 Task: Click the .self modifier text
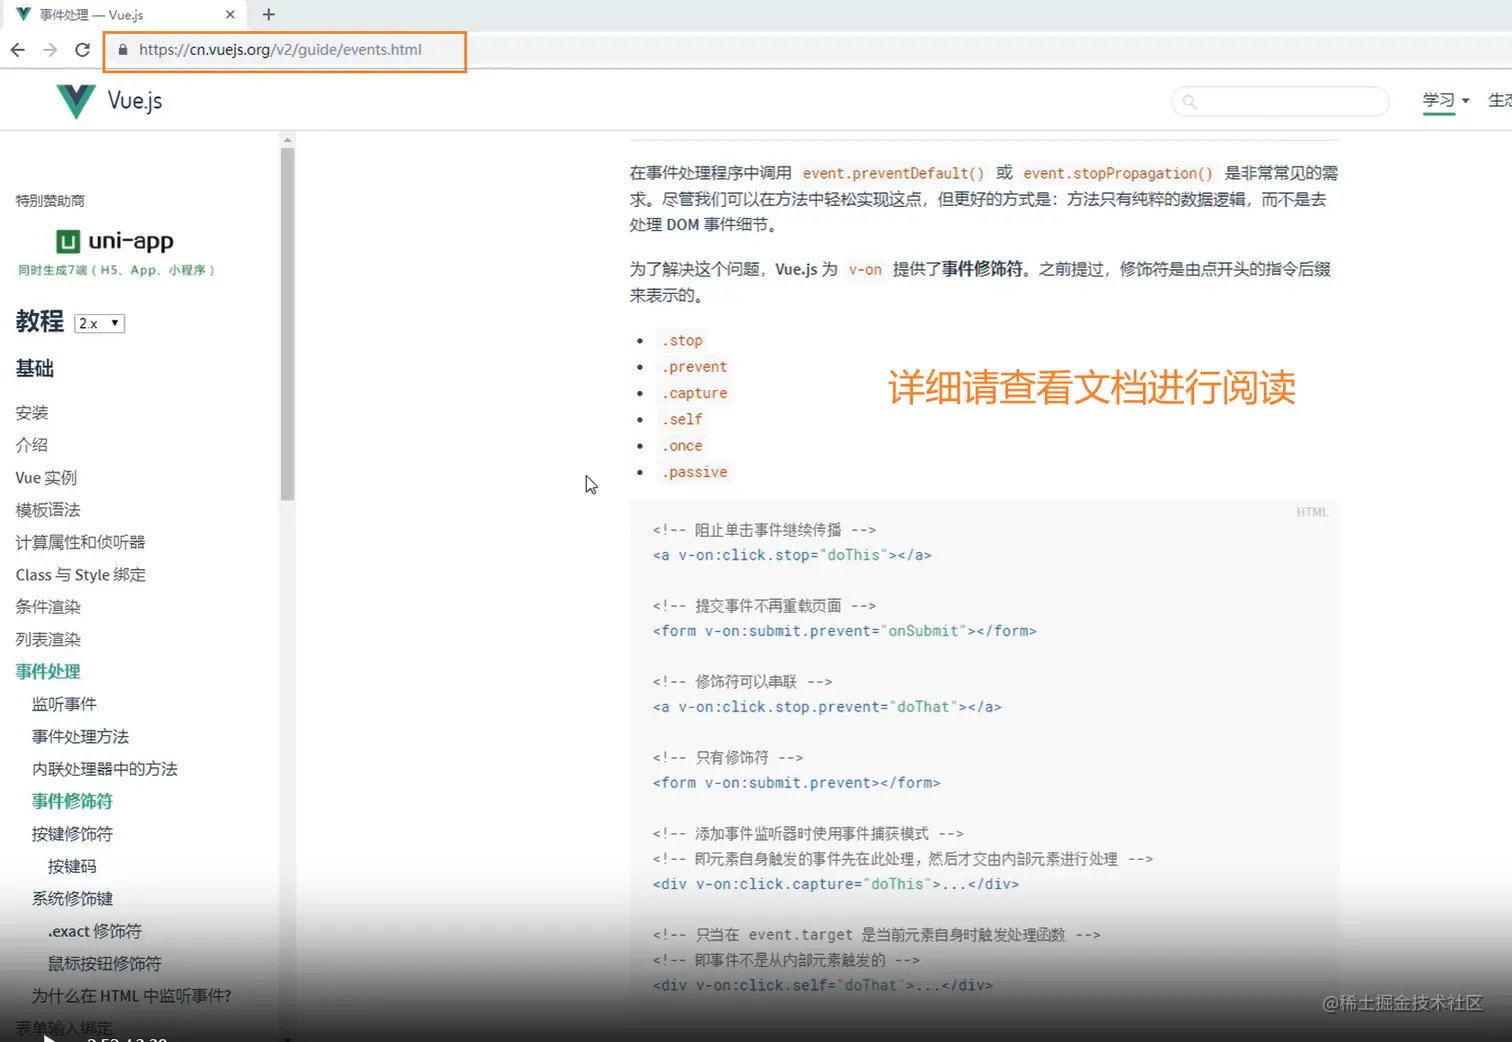(x=682, y=420)
